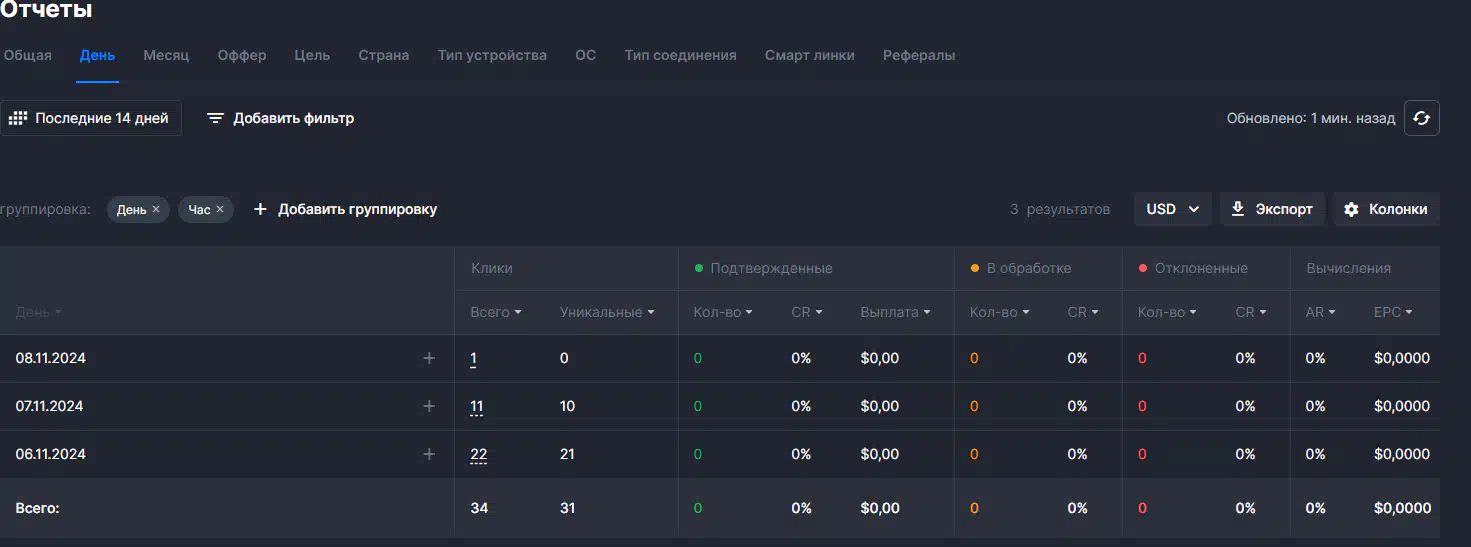Remove the День grouping chip
The height and width of the screenshot is (547, 1471).
(x=155, y=210)
